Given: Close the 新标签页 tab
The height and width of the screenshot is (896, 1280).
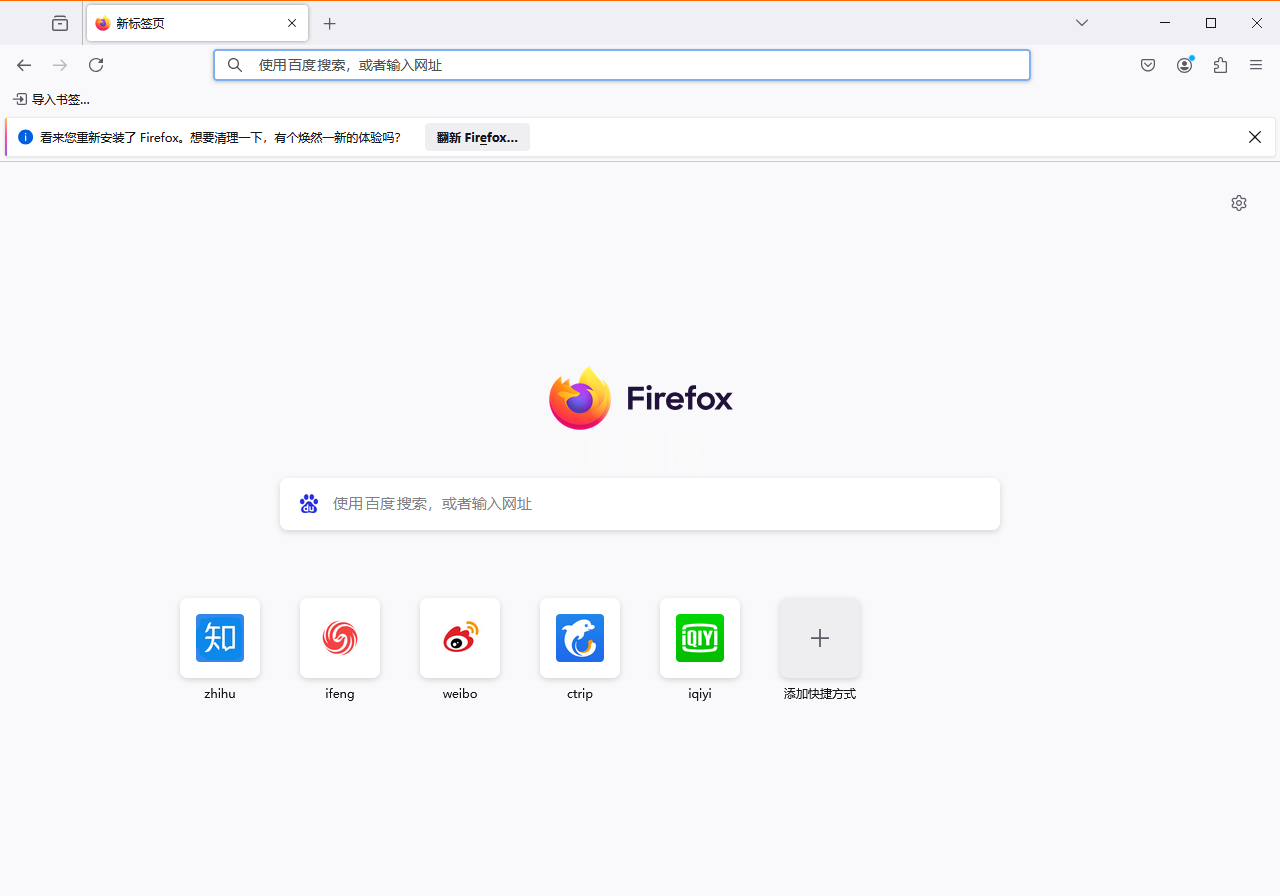Looking at the screenshot, I should point(292,23).
